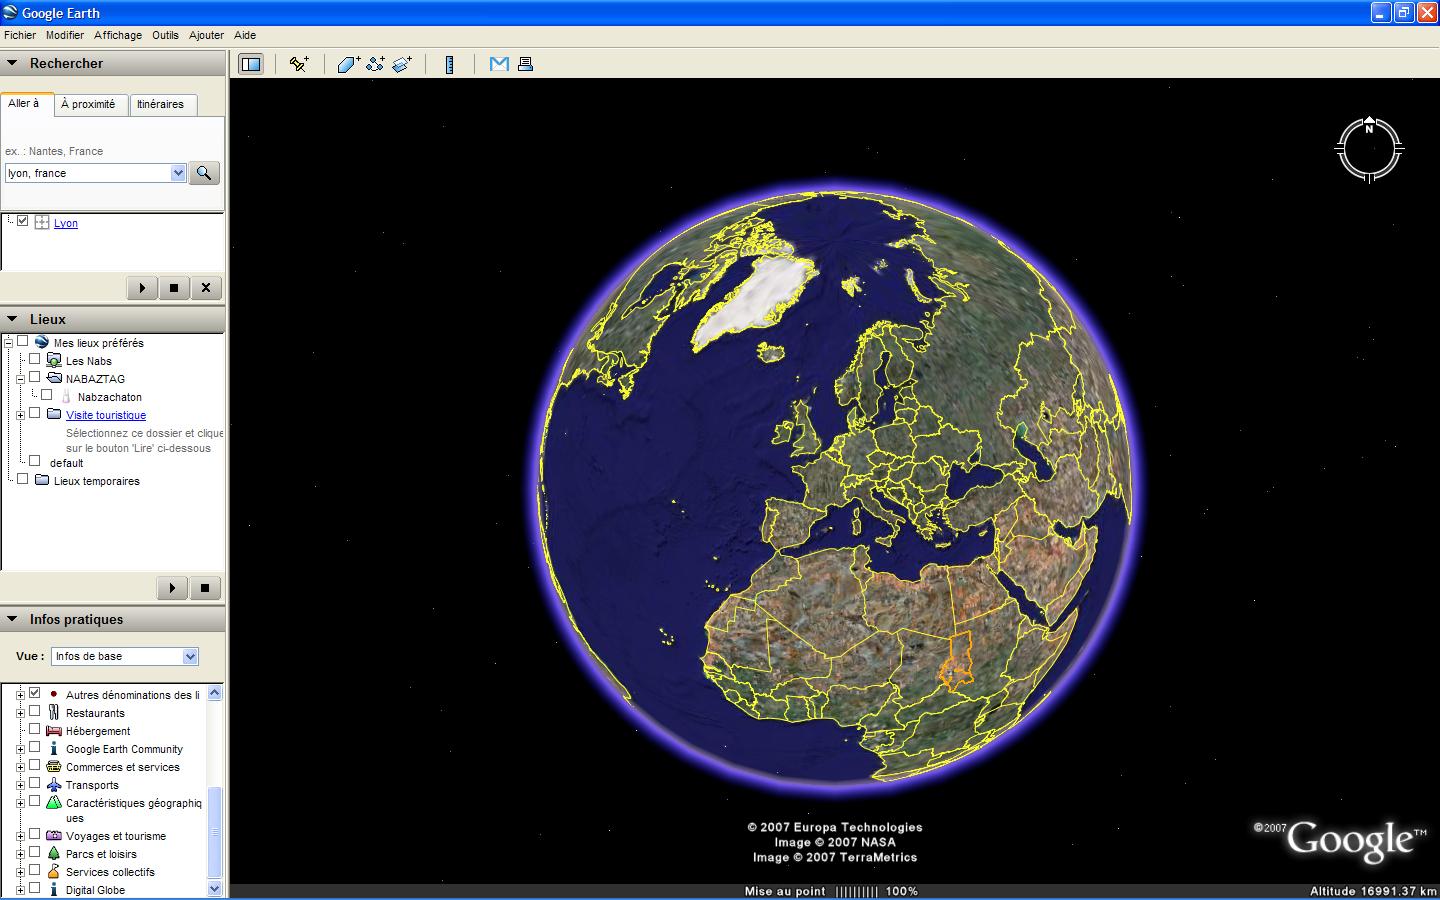Stop the Lieux tour
This screenshot has width=1440, height=900.
205,588
